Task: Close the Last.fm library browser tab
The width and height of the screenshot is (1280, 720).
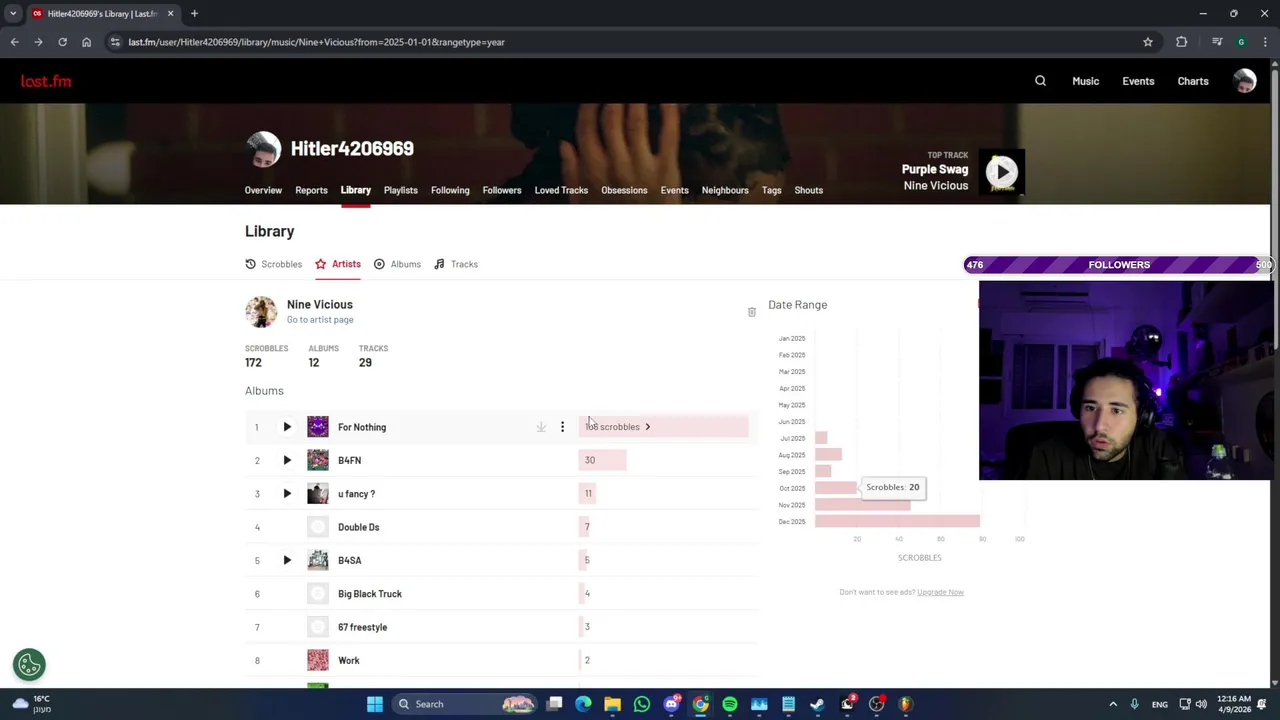Action: point(170,13)
